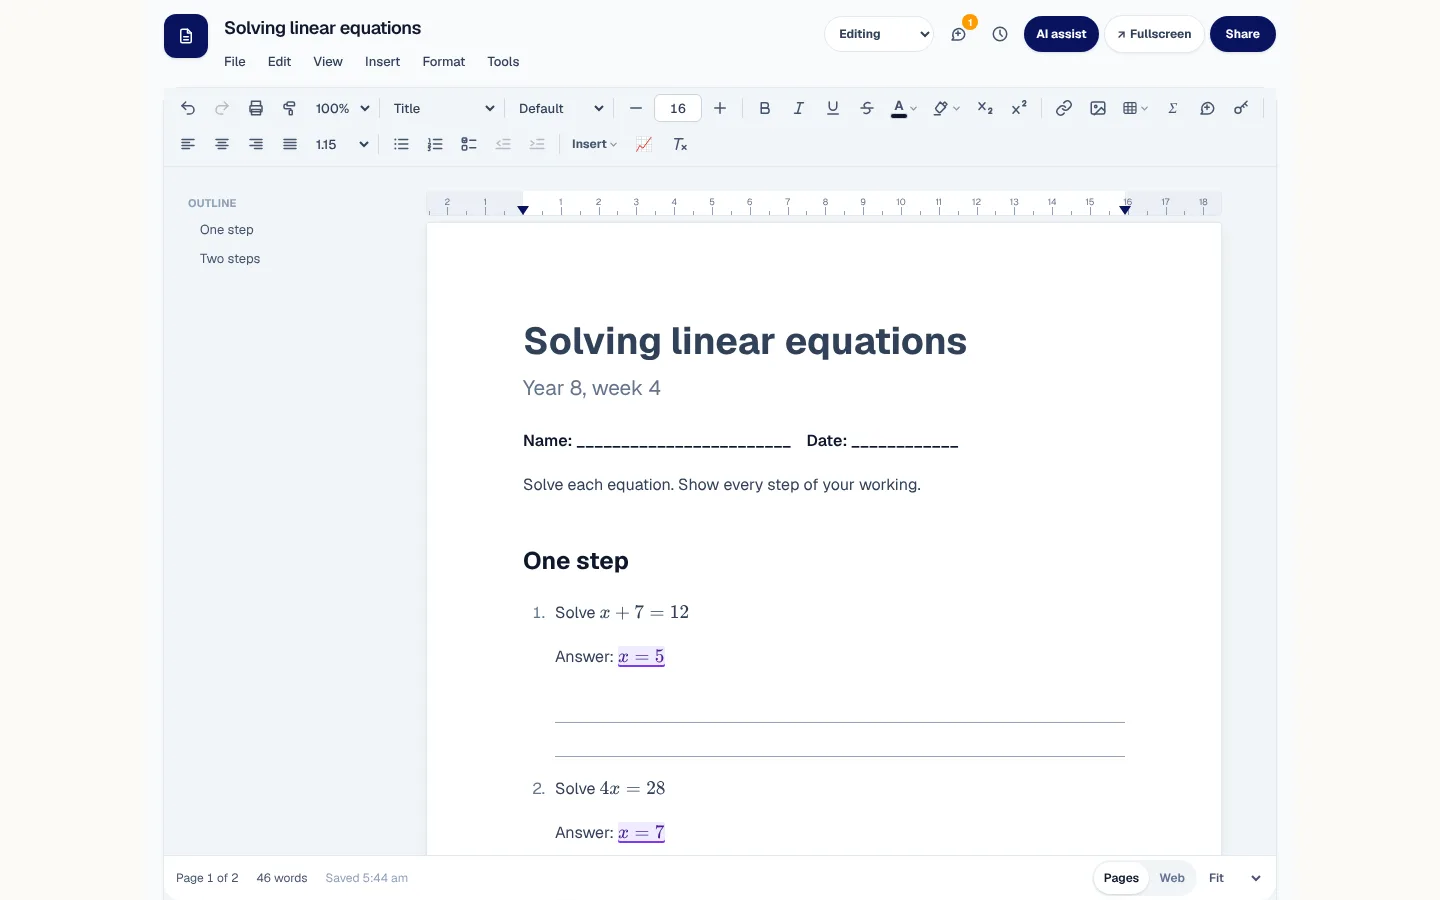Open the 1.15 line spacing dropdown
1440x900 pixels.
342,144
